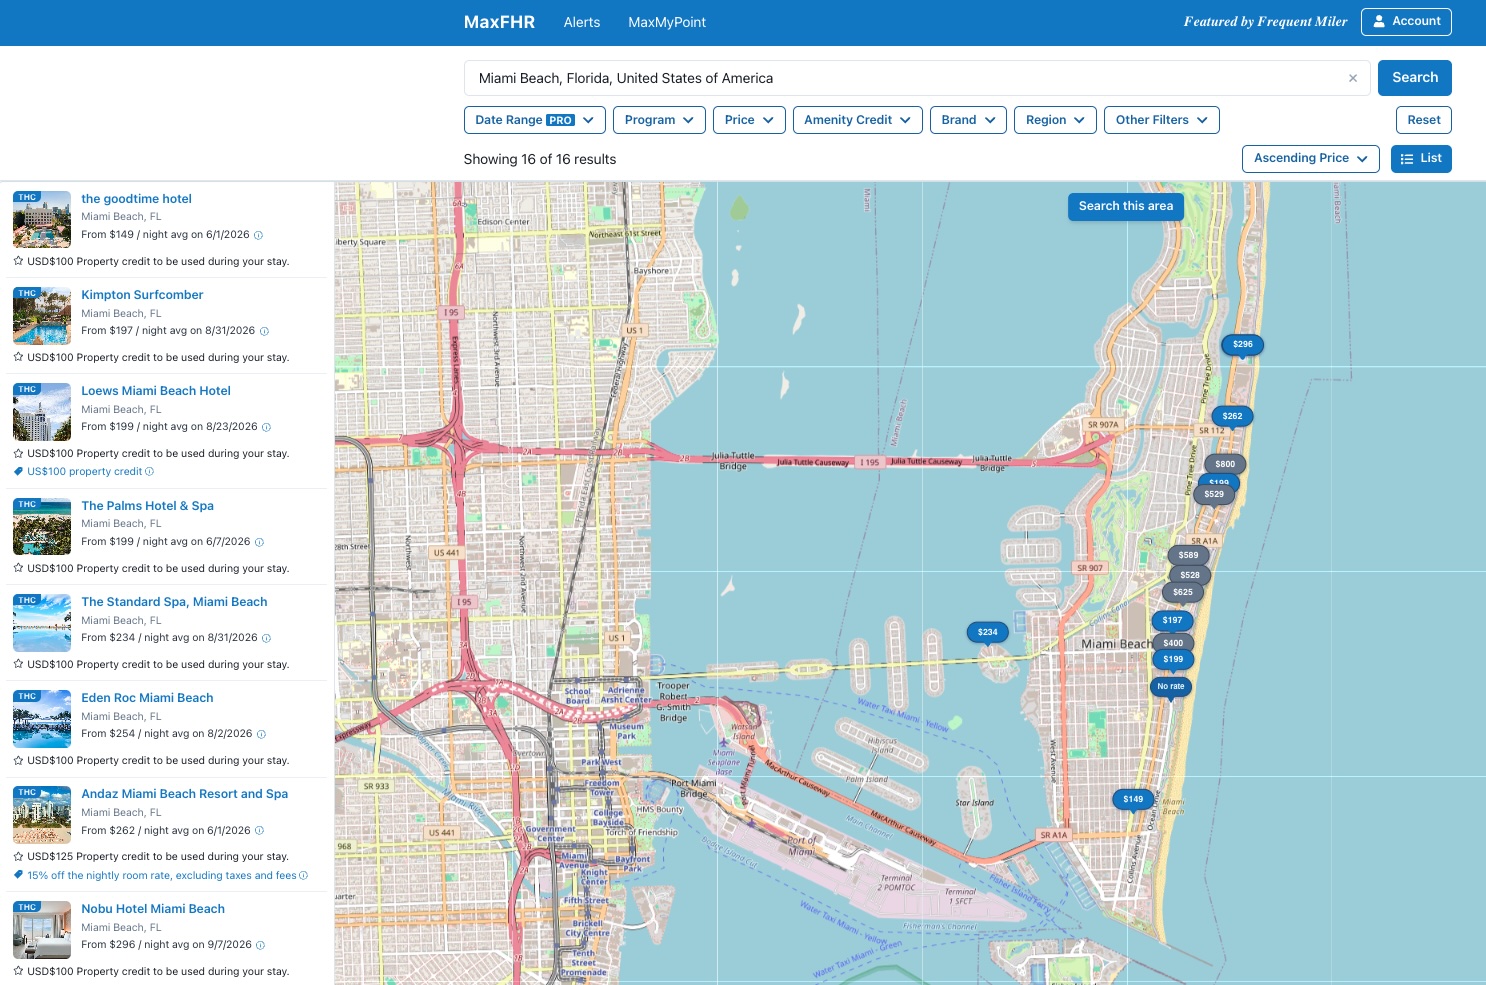Select the $197 map price marker
The width and height of the screenshot is (1486, 985).
(x=1172, y=620)
